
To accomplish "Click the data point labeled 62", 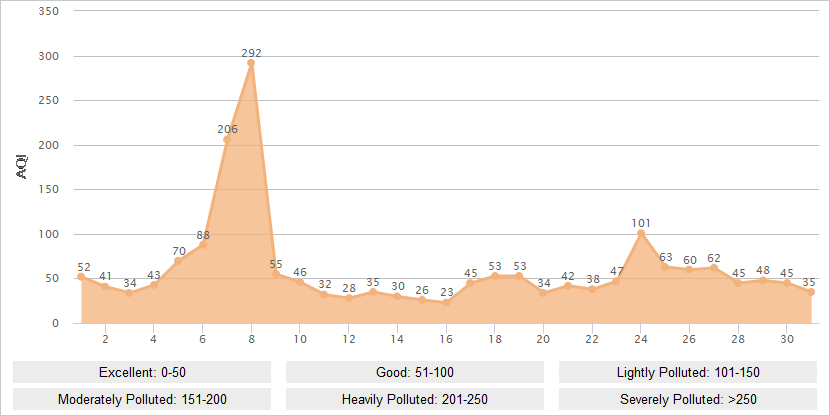I will coord(714,268).
